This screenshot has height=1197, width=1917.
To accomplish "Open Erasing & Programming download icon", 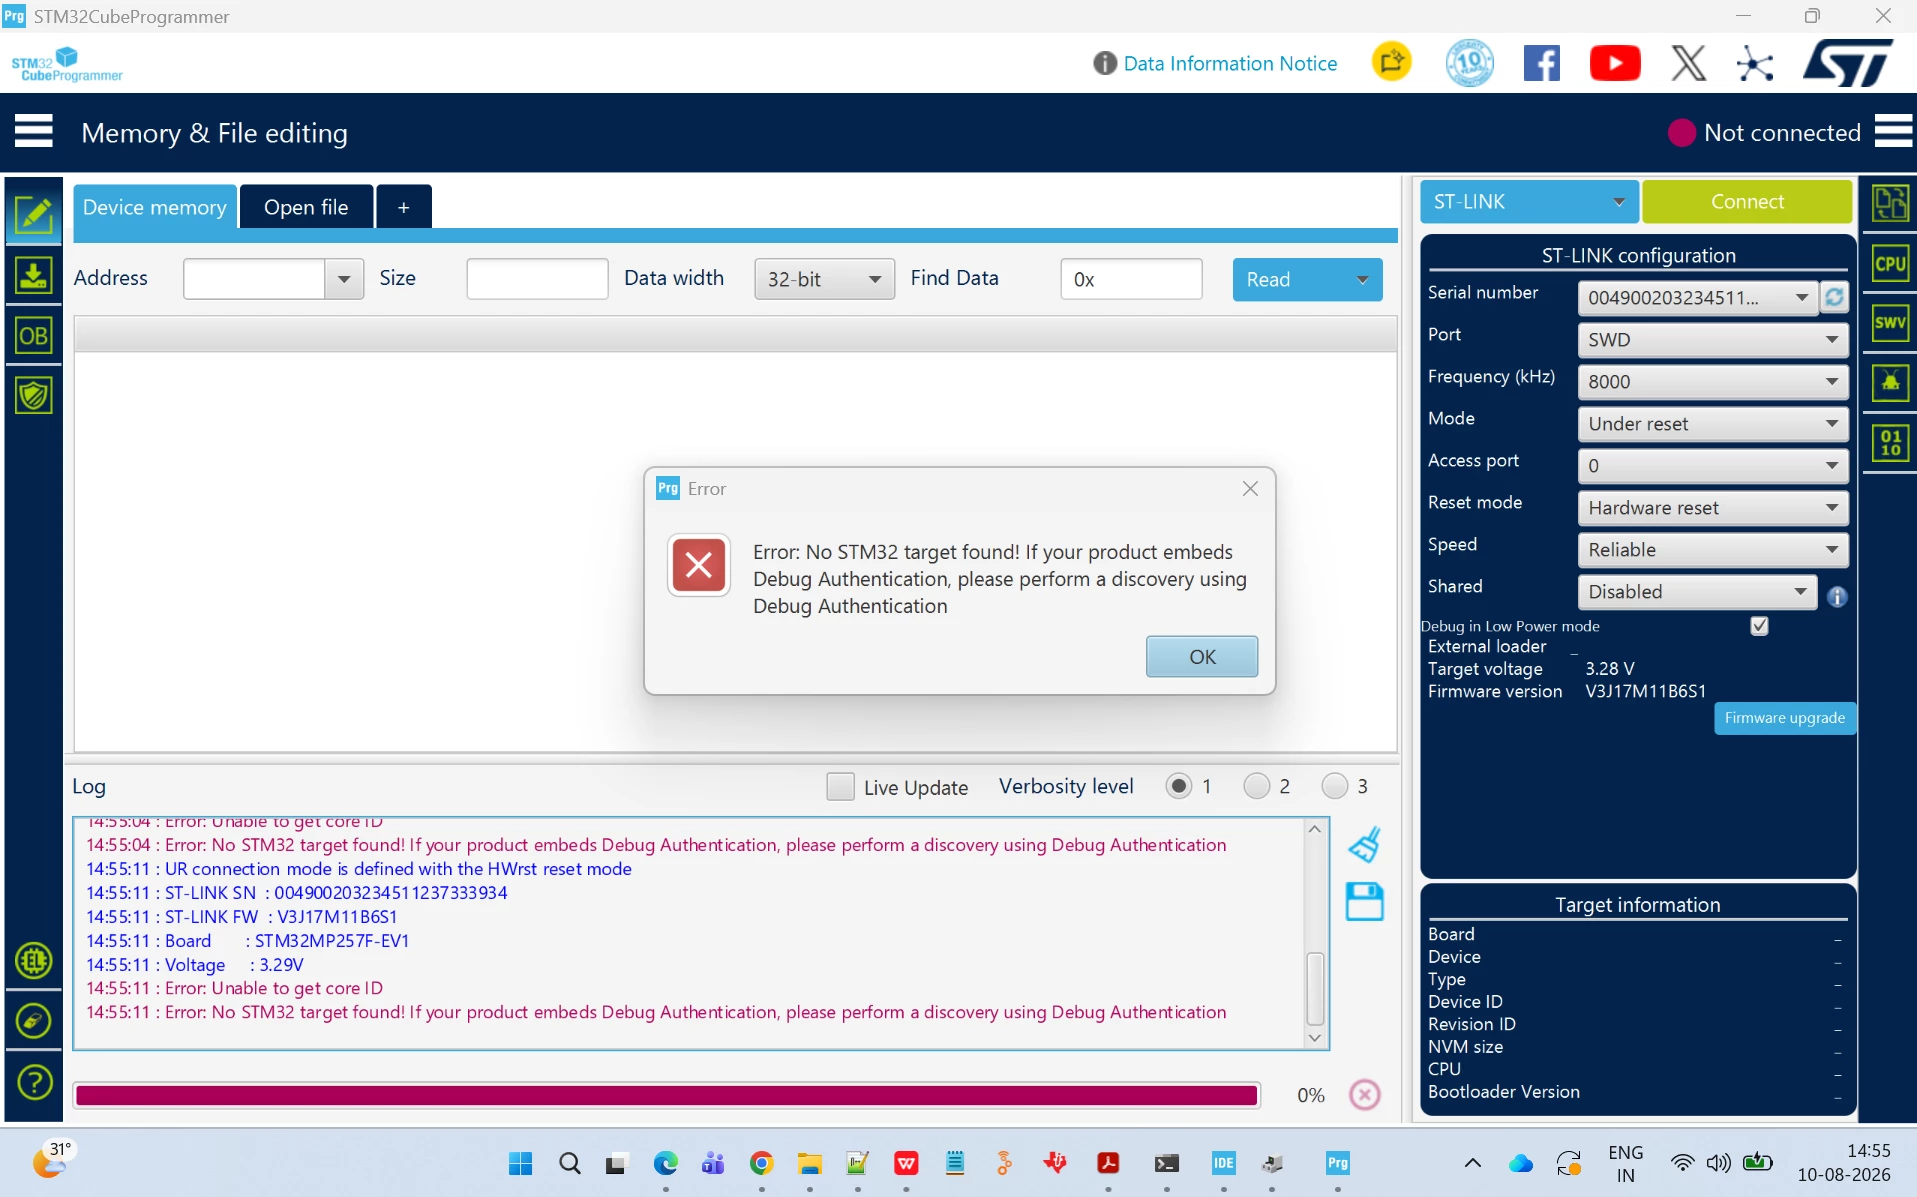I will [34, 275].
